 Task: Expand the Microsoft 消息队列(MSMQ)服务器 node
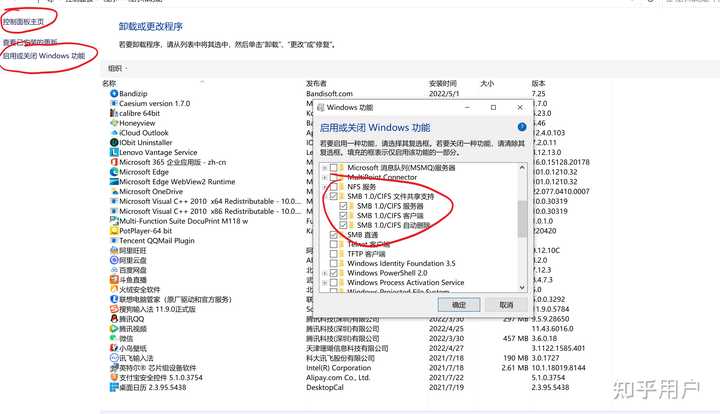tap(325, 168)
